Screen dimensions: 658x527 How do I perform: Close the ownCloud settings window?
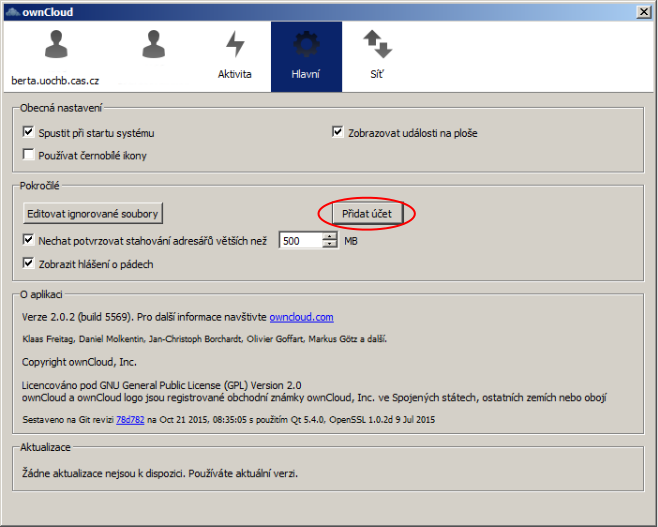point(644,12)
